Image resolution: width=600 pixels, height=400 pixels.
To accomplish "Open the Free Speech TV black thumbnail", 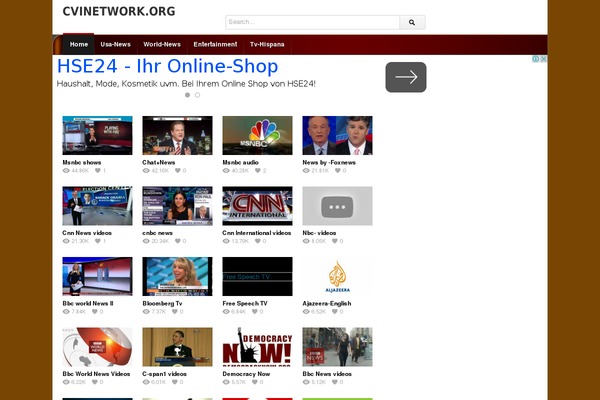I will click(x=258, y=276).
